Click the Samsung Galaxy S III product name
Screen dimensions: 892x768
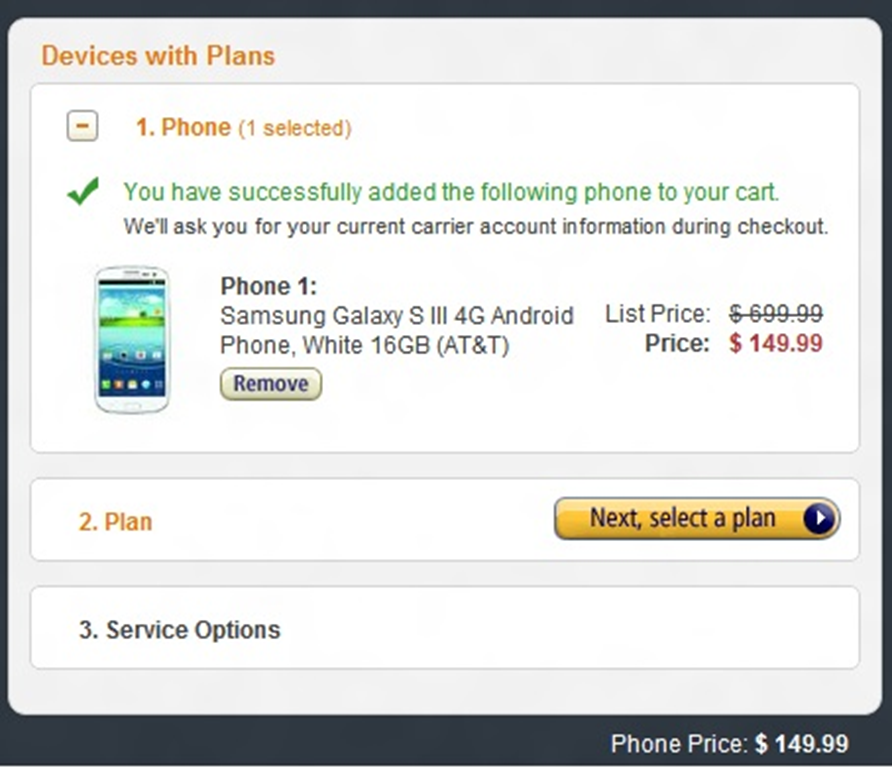tap(396, 331)
